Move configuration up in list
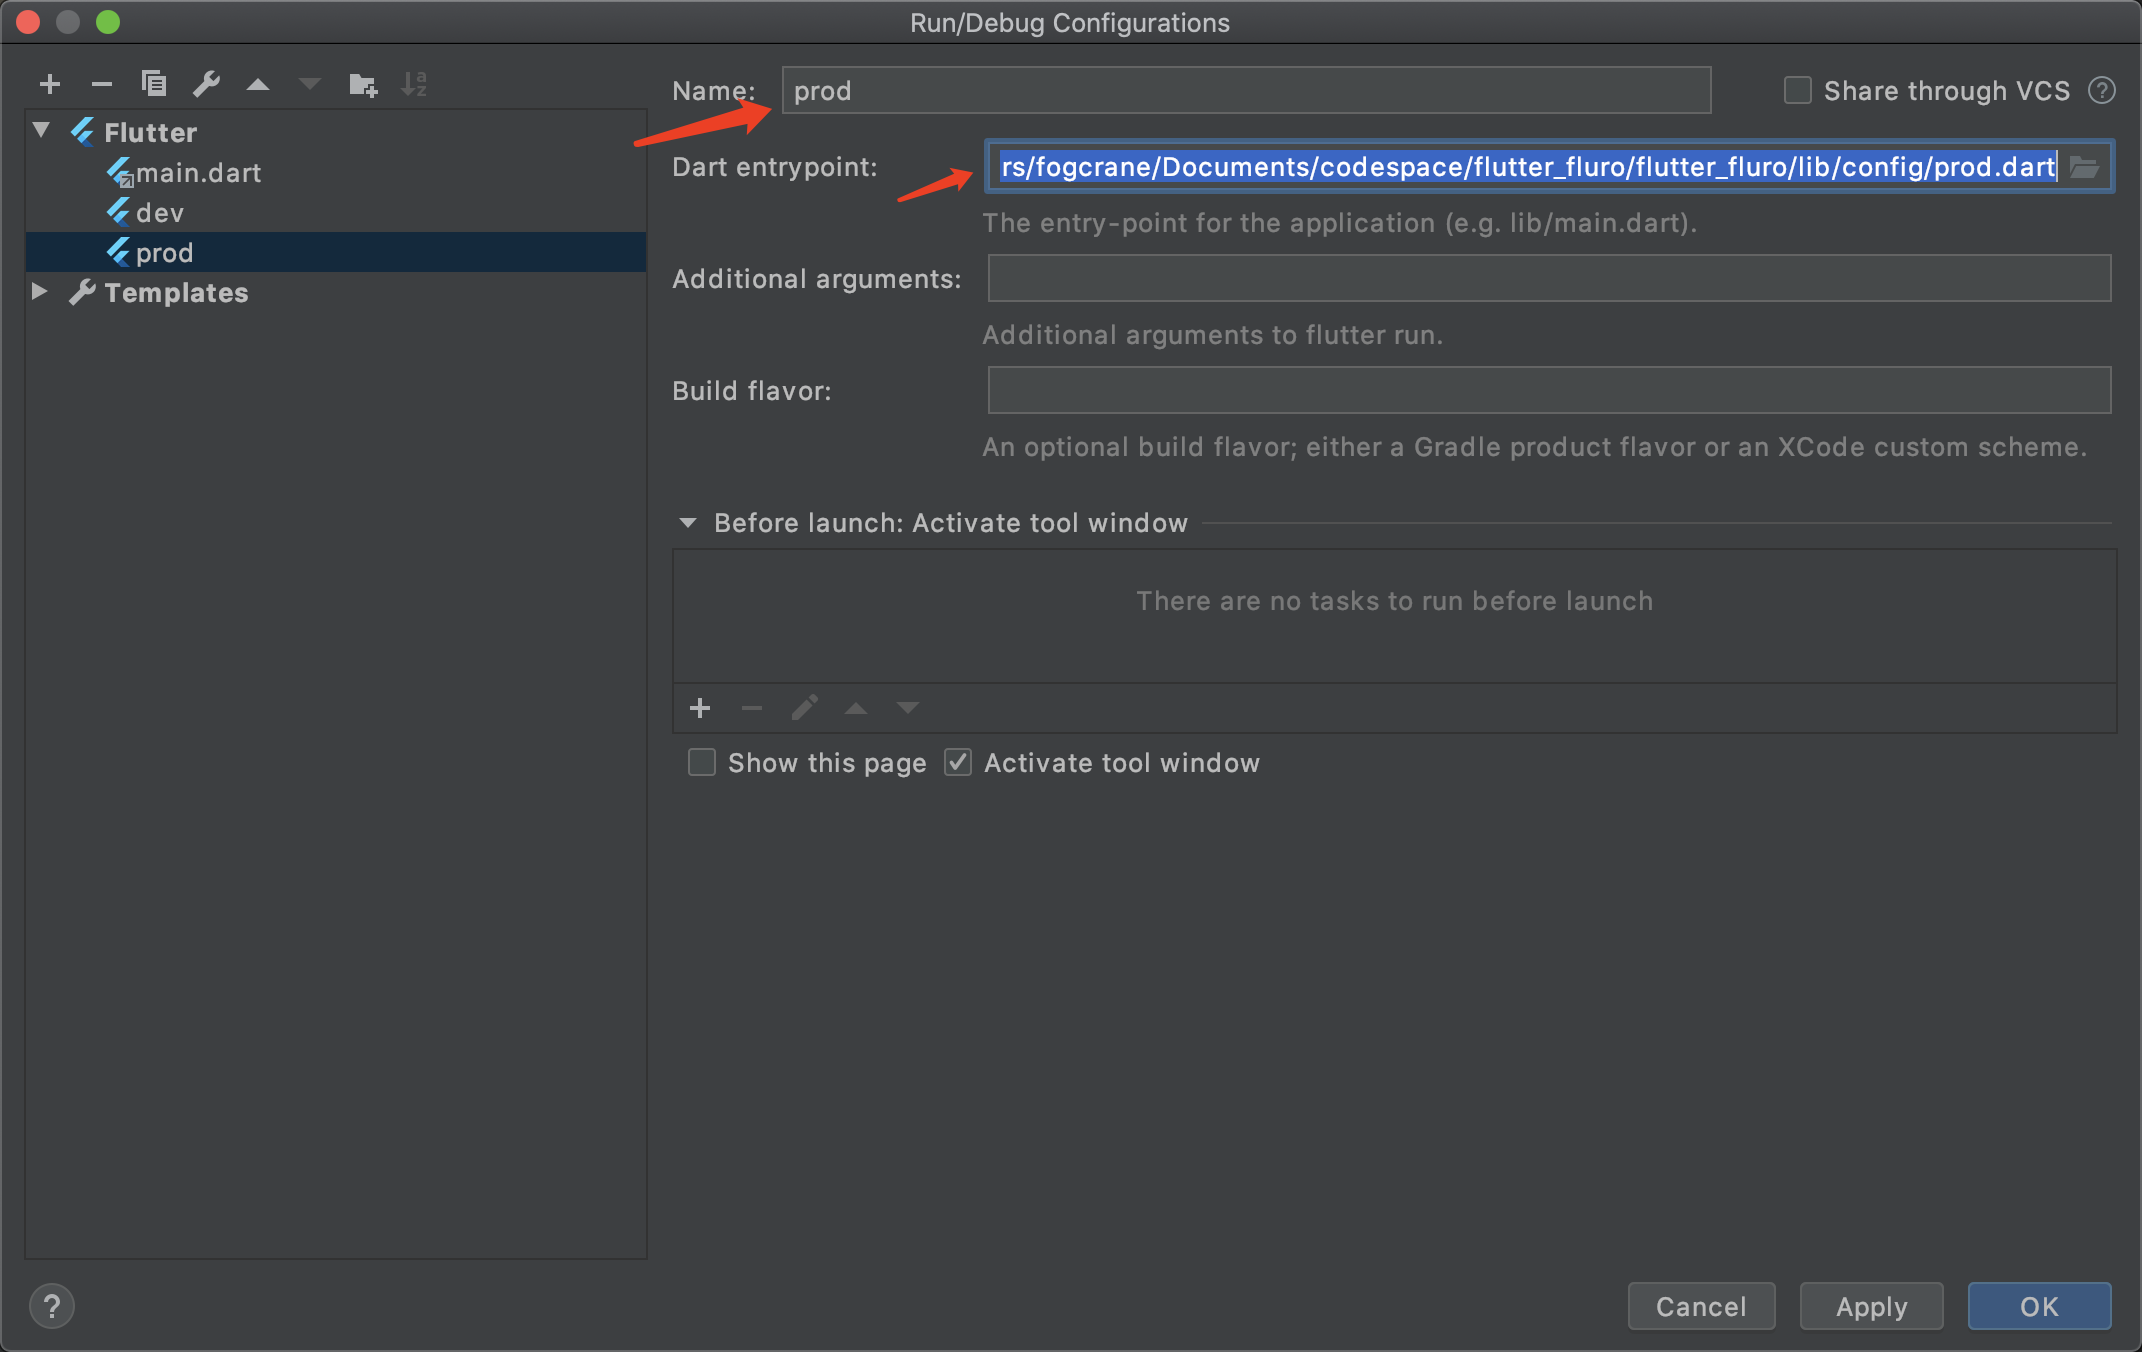 pos(258,84)
